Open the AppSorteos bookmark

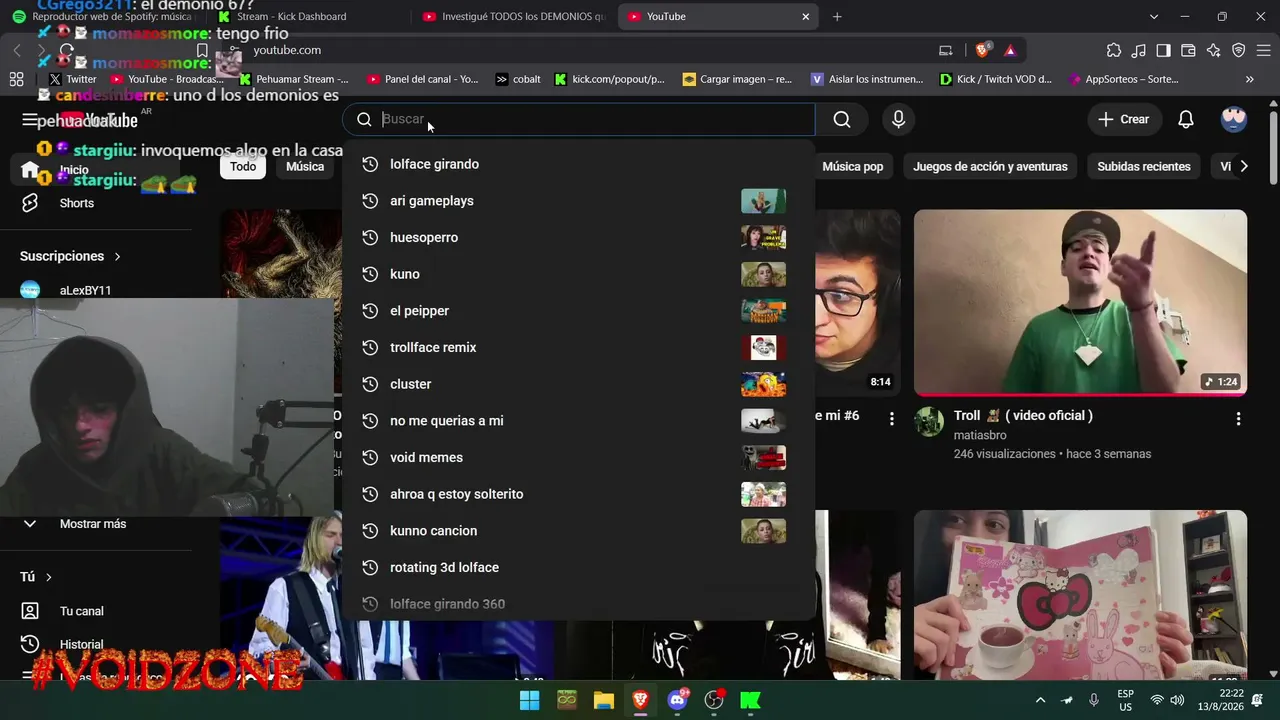[1124, 79]
